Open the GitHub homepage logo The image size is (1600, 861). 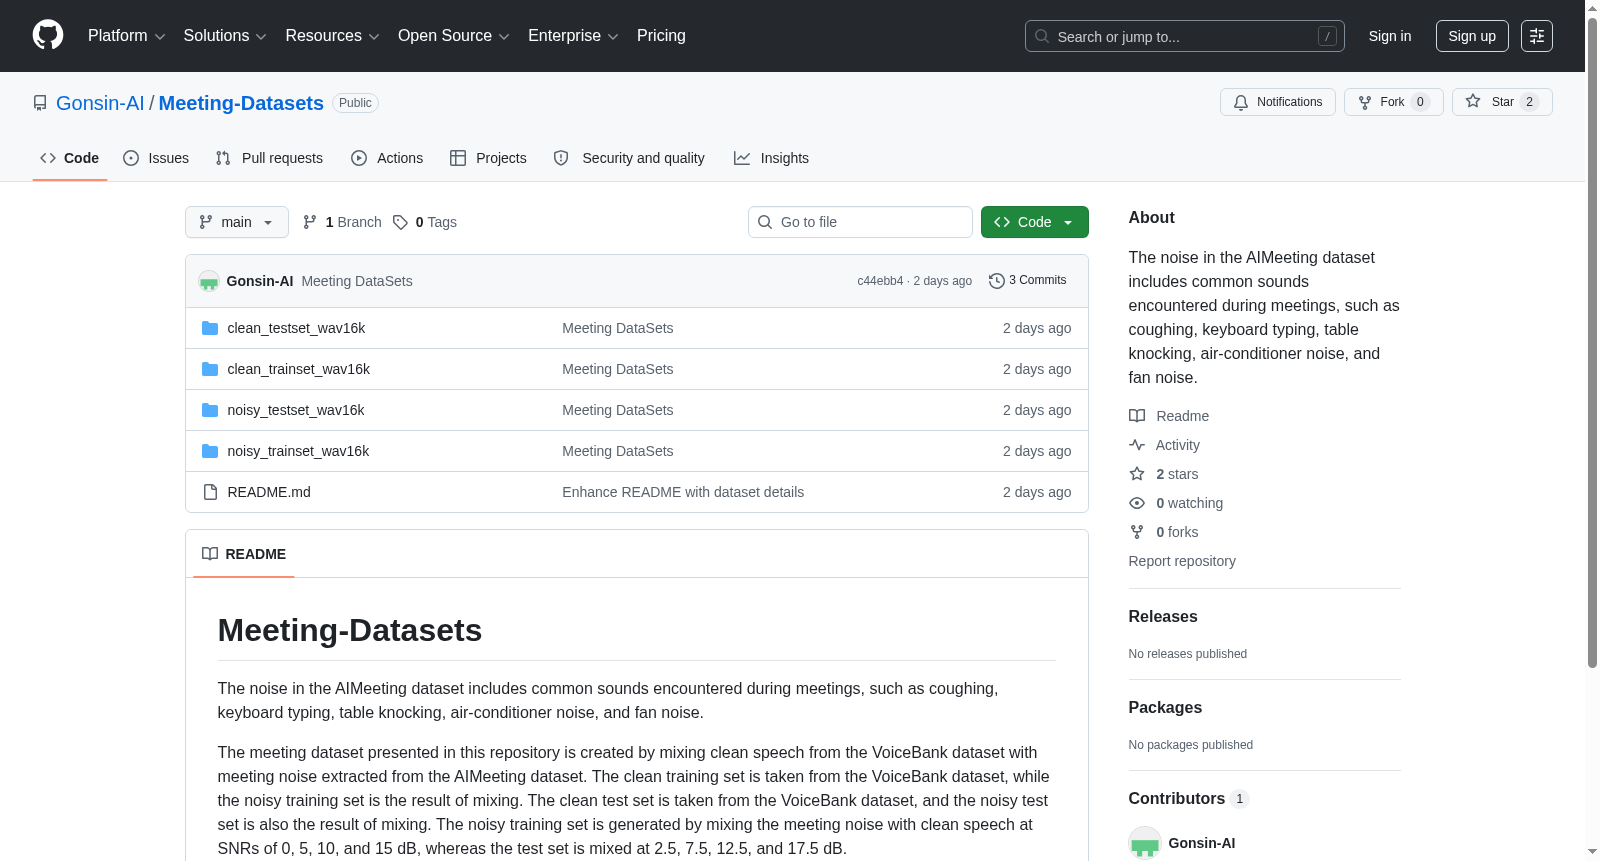coord(48,35)
